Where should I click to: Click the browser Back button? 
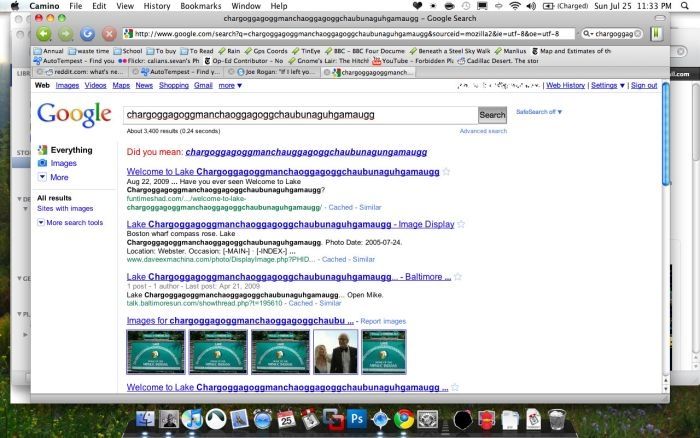(44, 33)
